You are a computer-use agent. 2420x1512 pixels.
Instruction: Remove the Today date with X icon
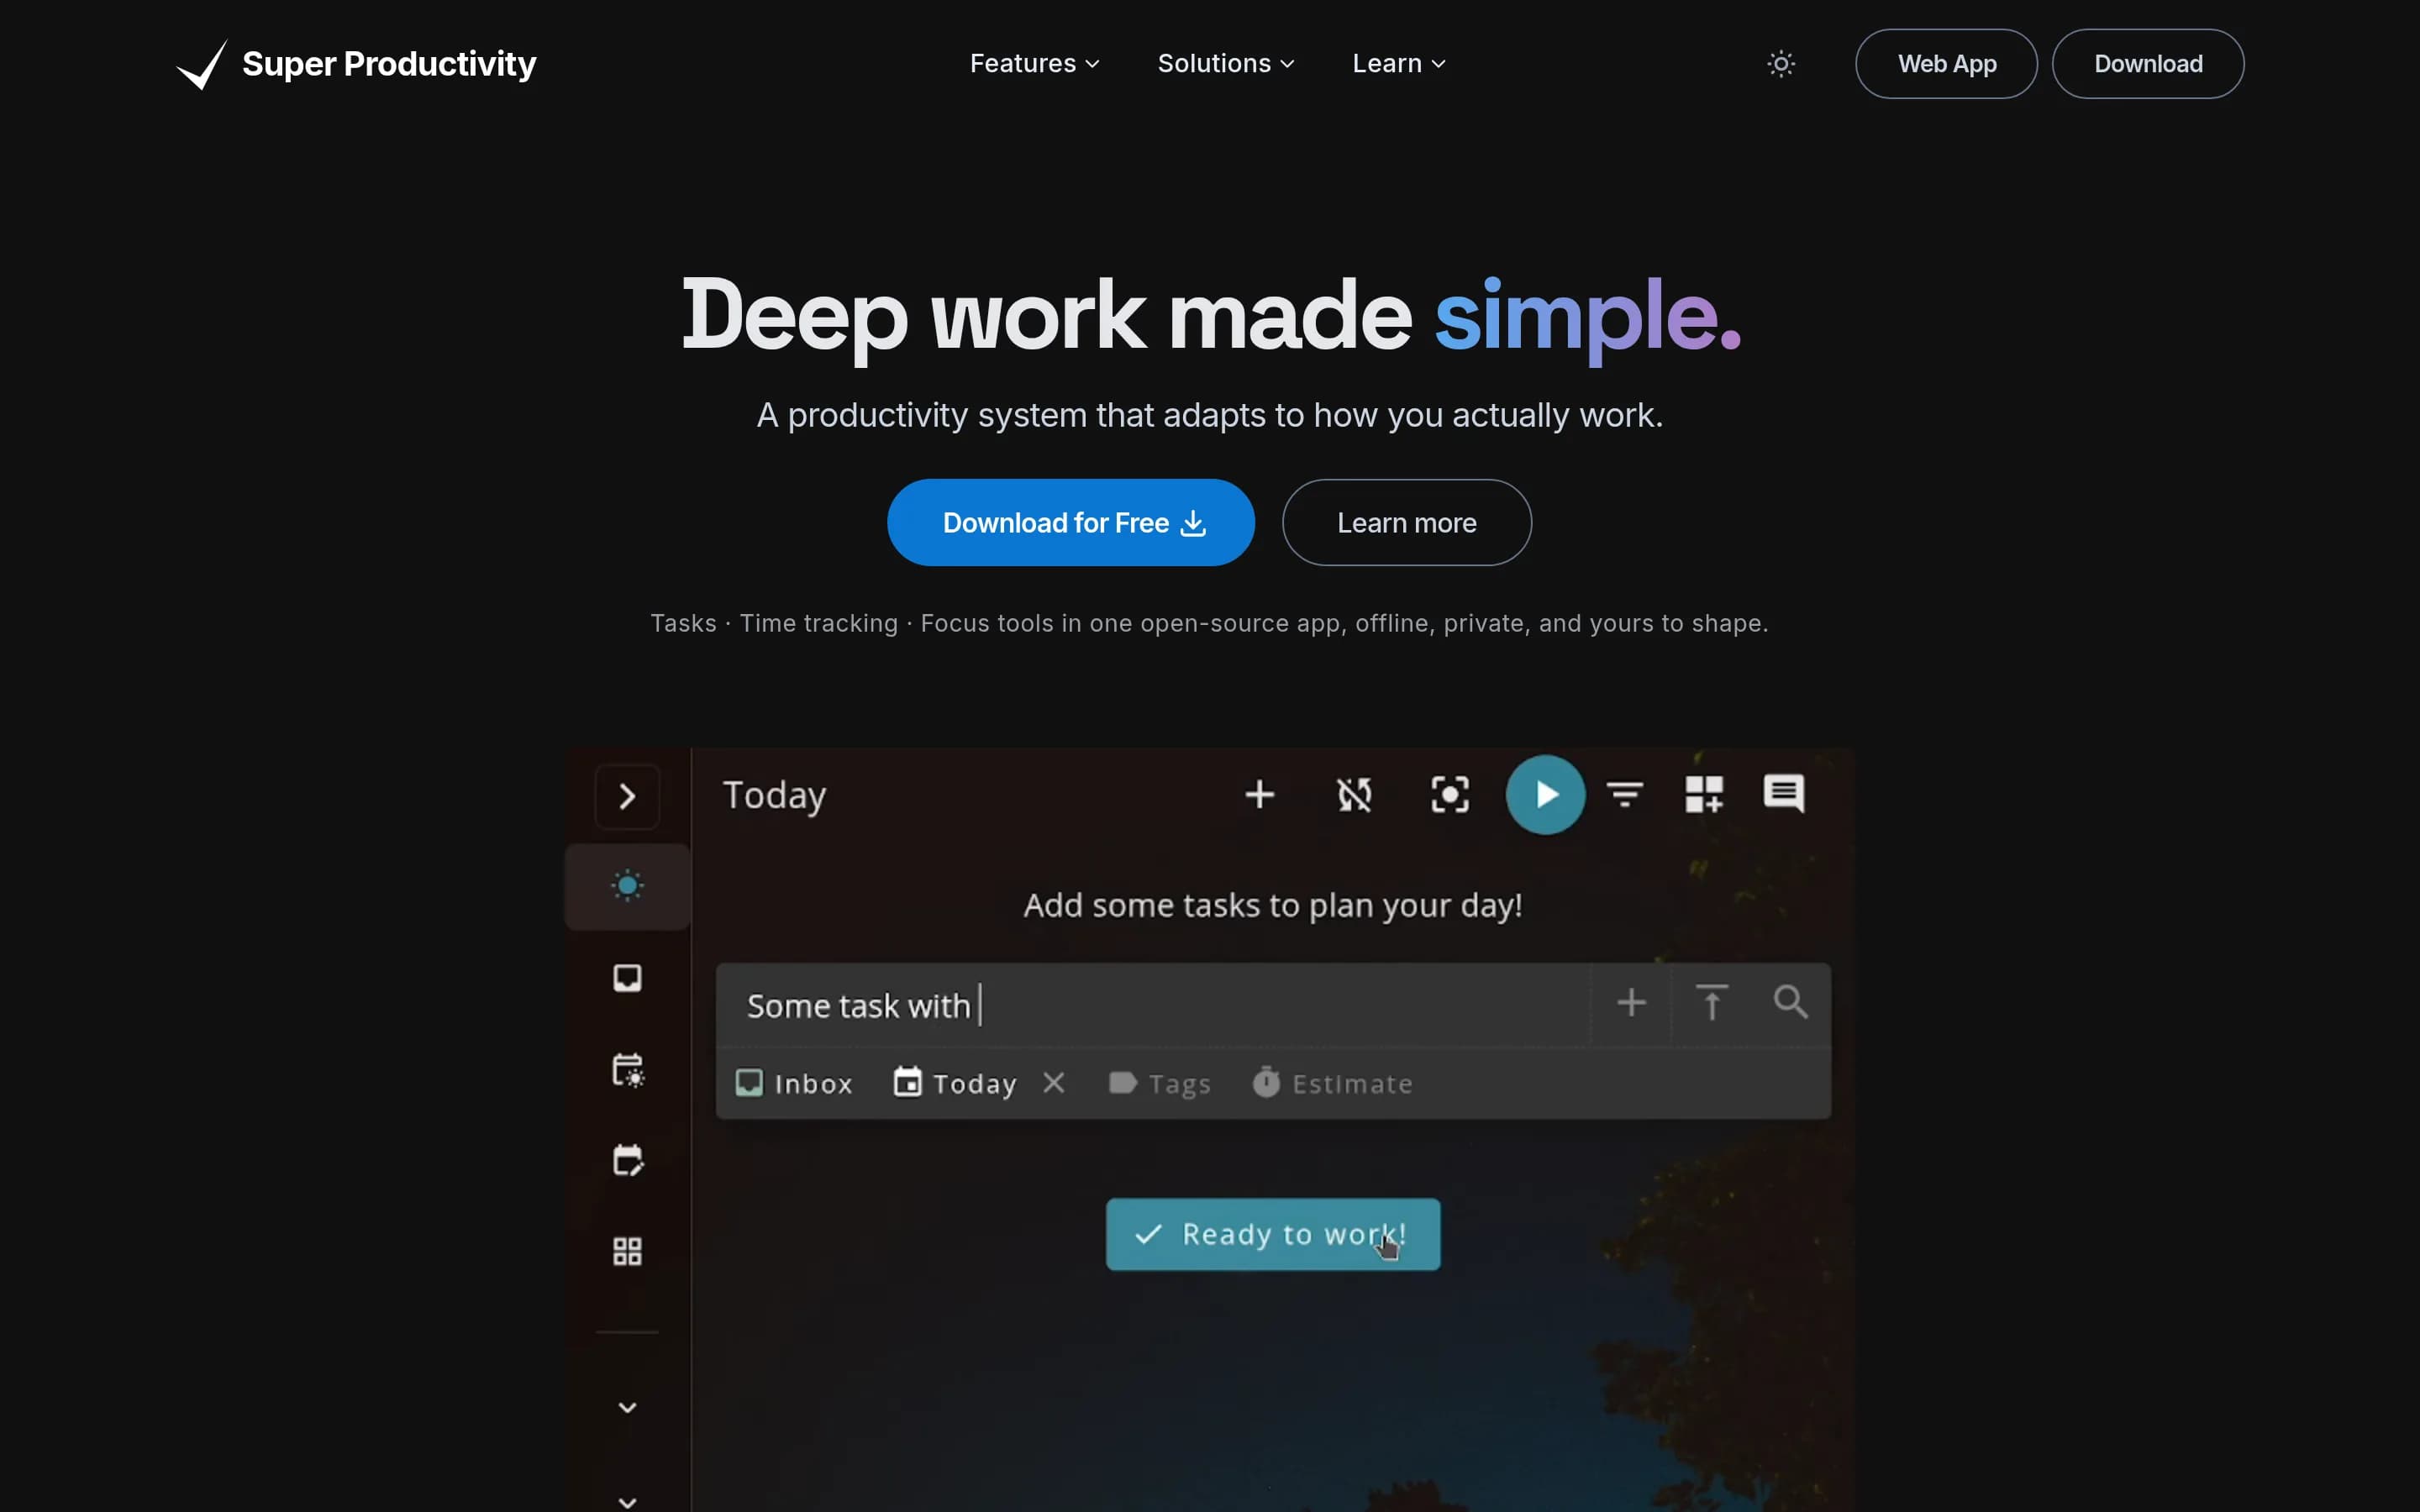tap(1054, 1083)
